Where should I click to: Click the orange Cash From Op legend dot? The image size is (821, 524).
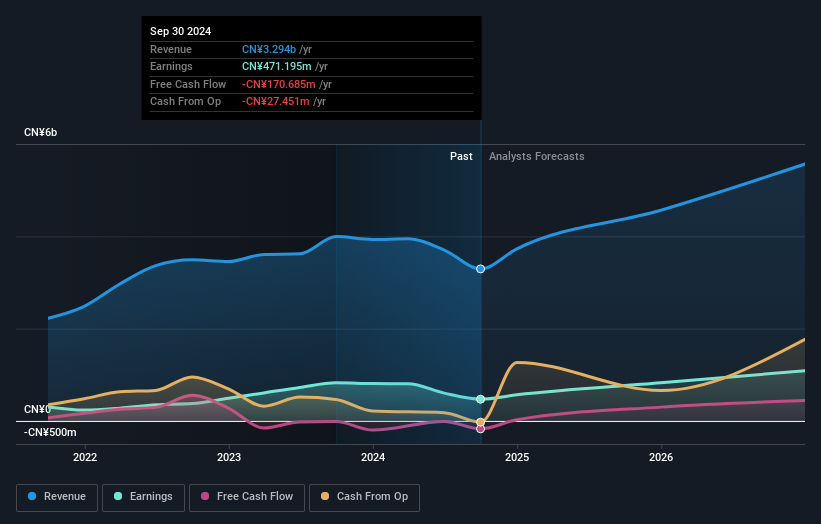[325, 496]
